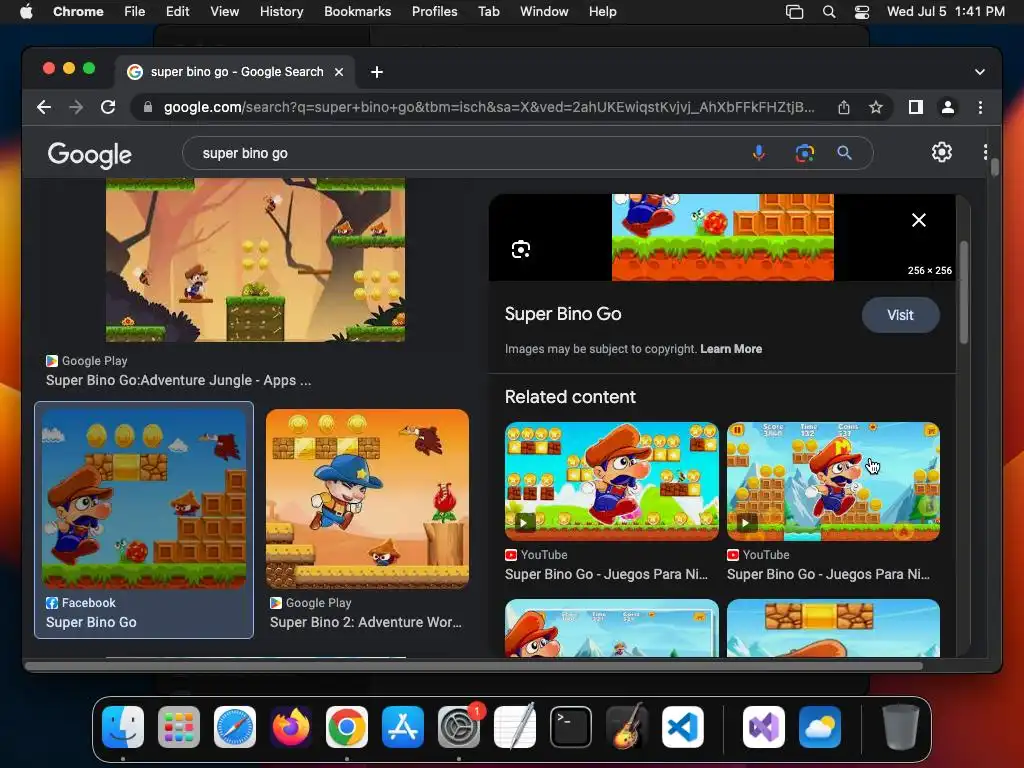Open the Profiles menu
Image resolution: width=1024 pixels, height=768 pixels.
pos(434,12)
